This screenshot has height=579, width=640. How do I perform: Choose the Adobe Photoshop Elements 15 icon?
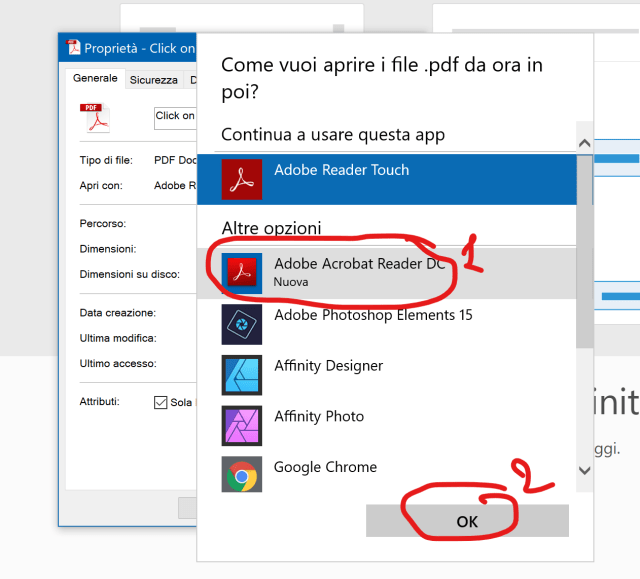point(241,324)
